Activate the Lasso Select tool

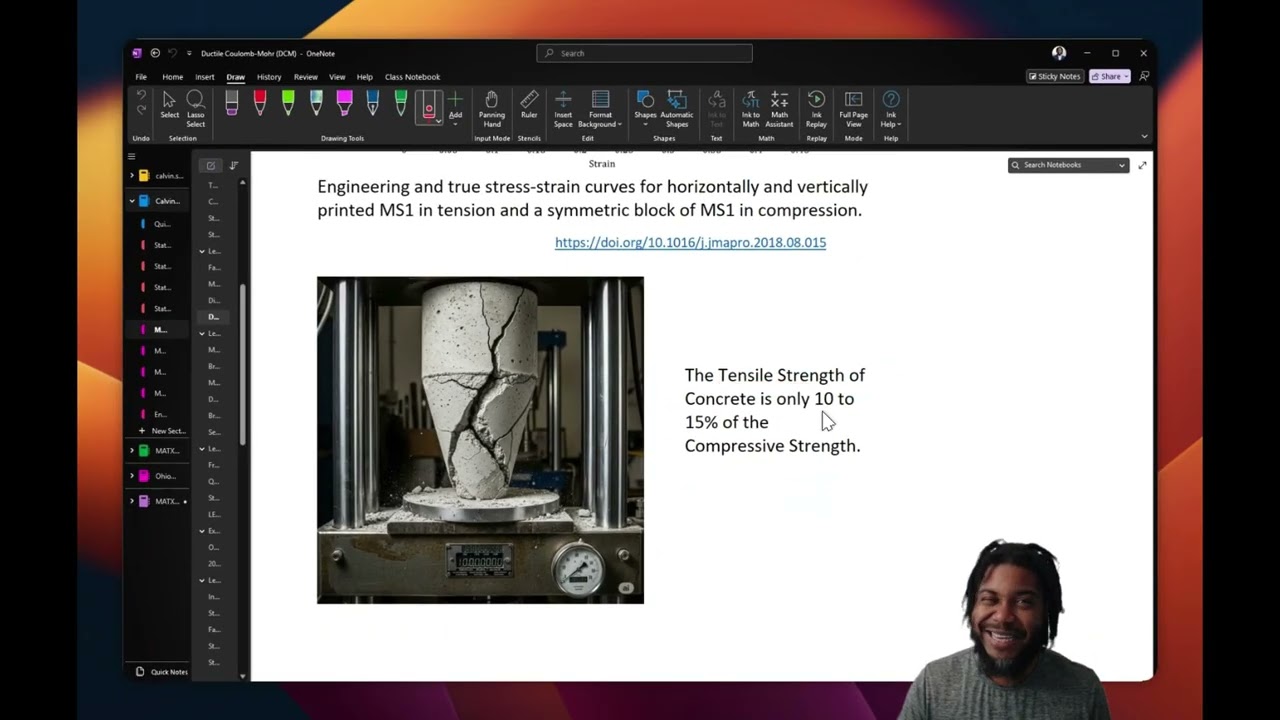pyautogui.click(x=195, y=106)
